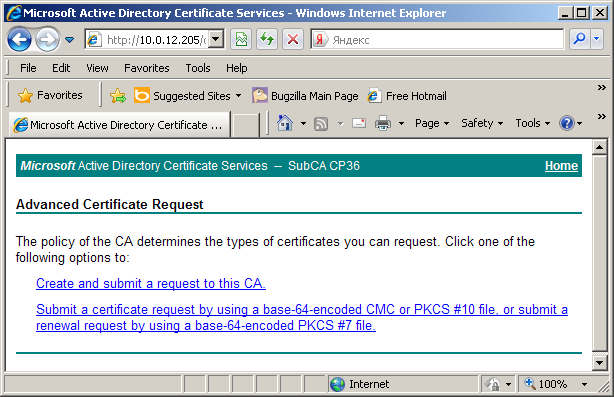
Task: Open search provider options dropdown
Action: coord(596,39)
